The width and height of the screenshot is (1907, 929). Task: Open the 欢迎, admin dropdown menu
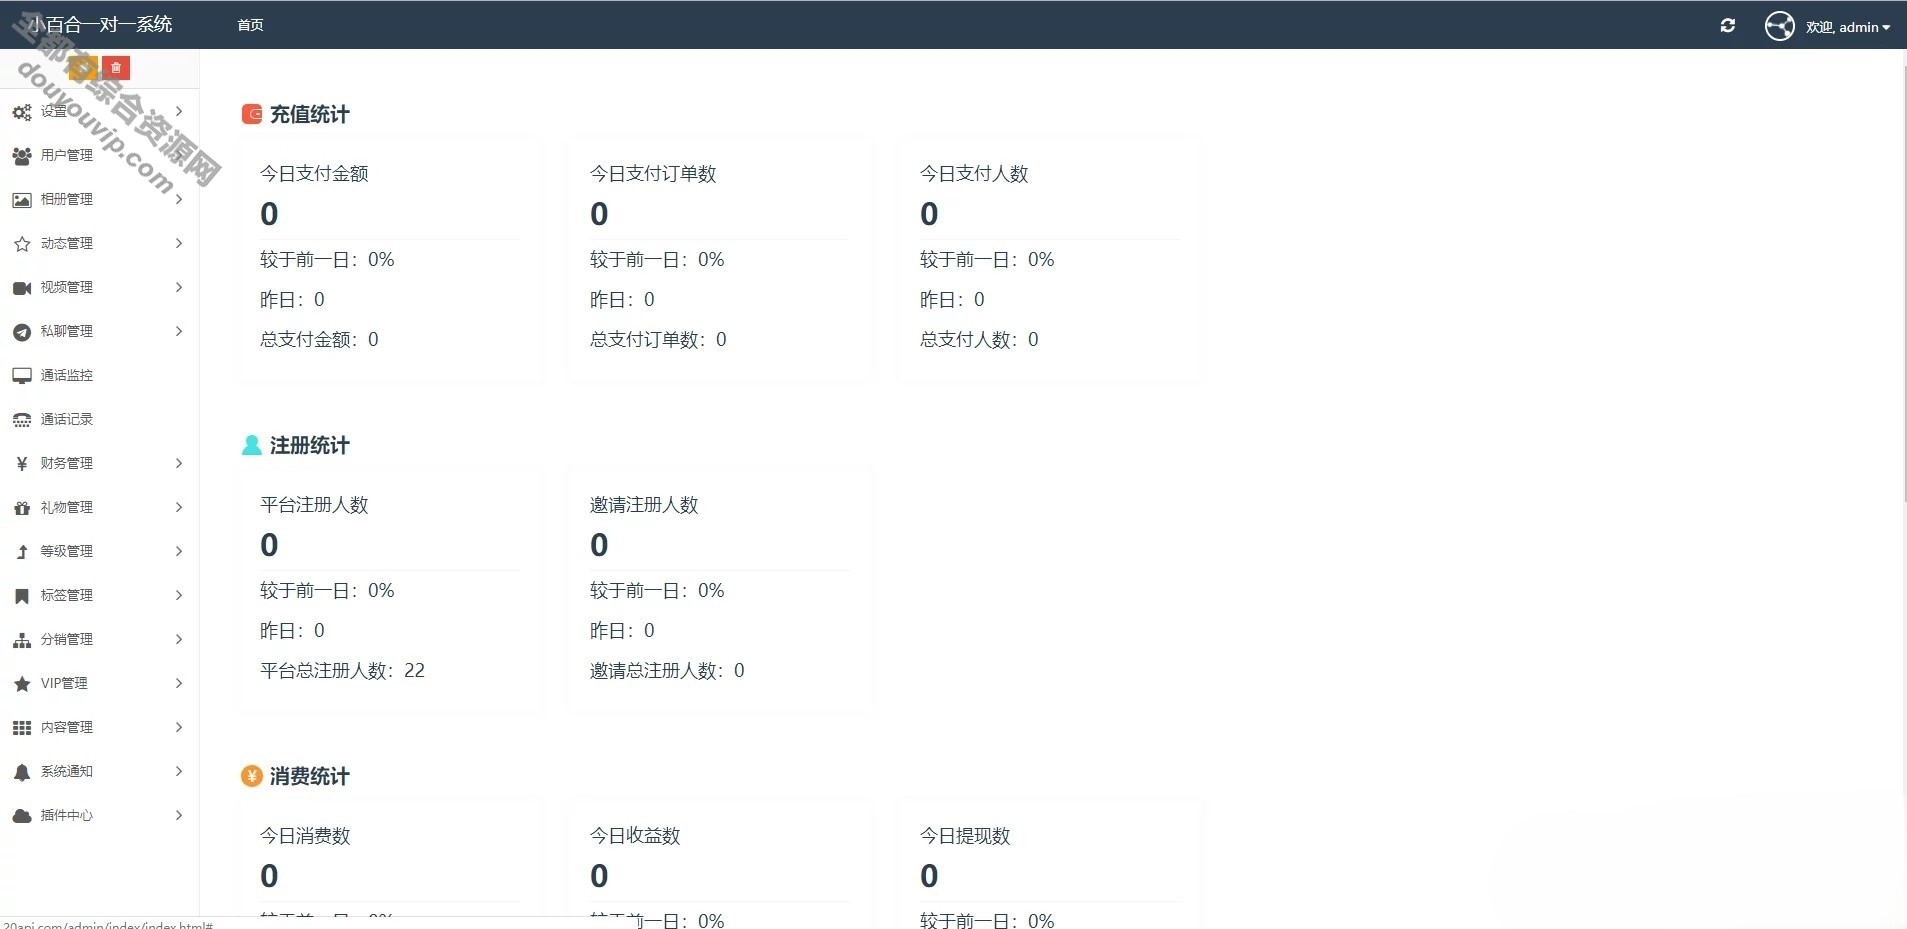1848,27
